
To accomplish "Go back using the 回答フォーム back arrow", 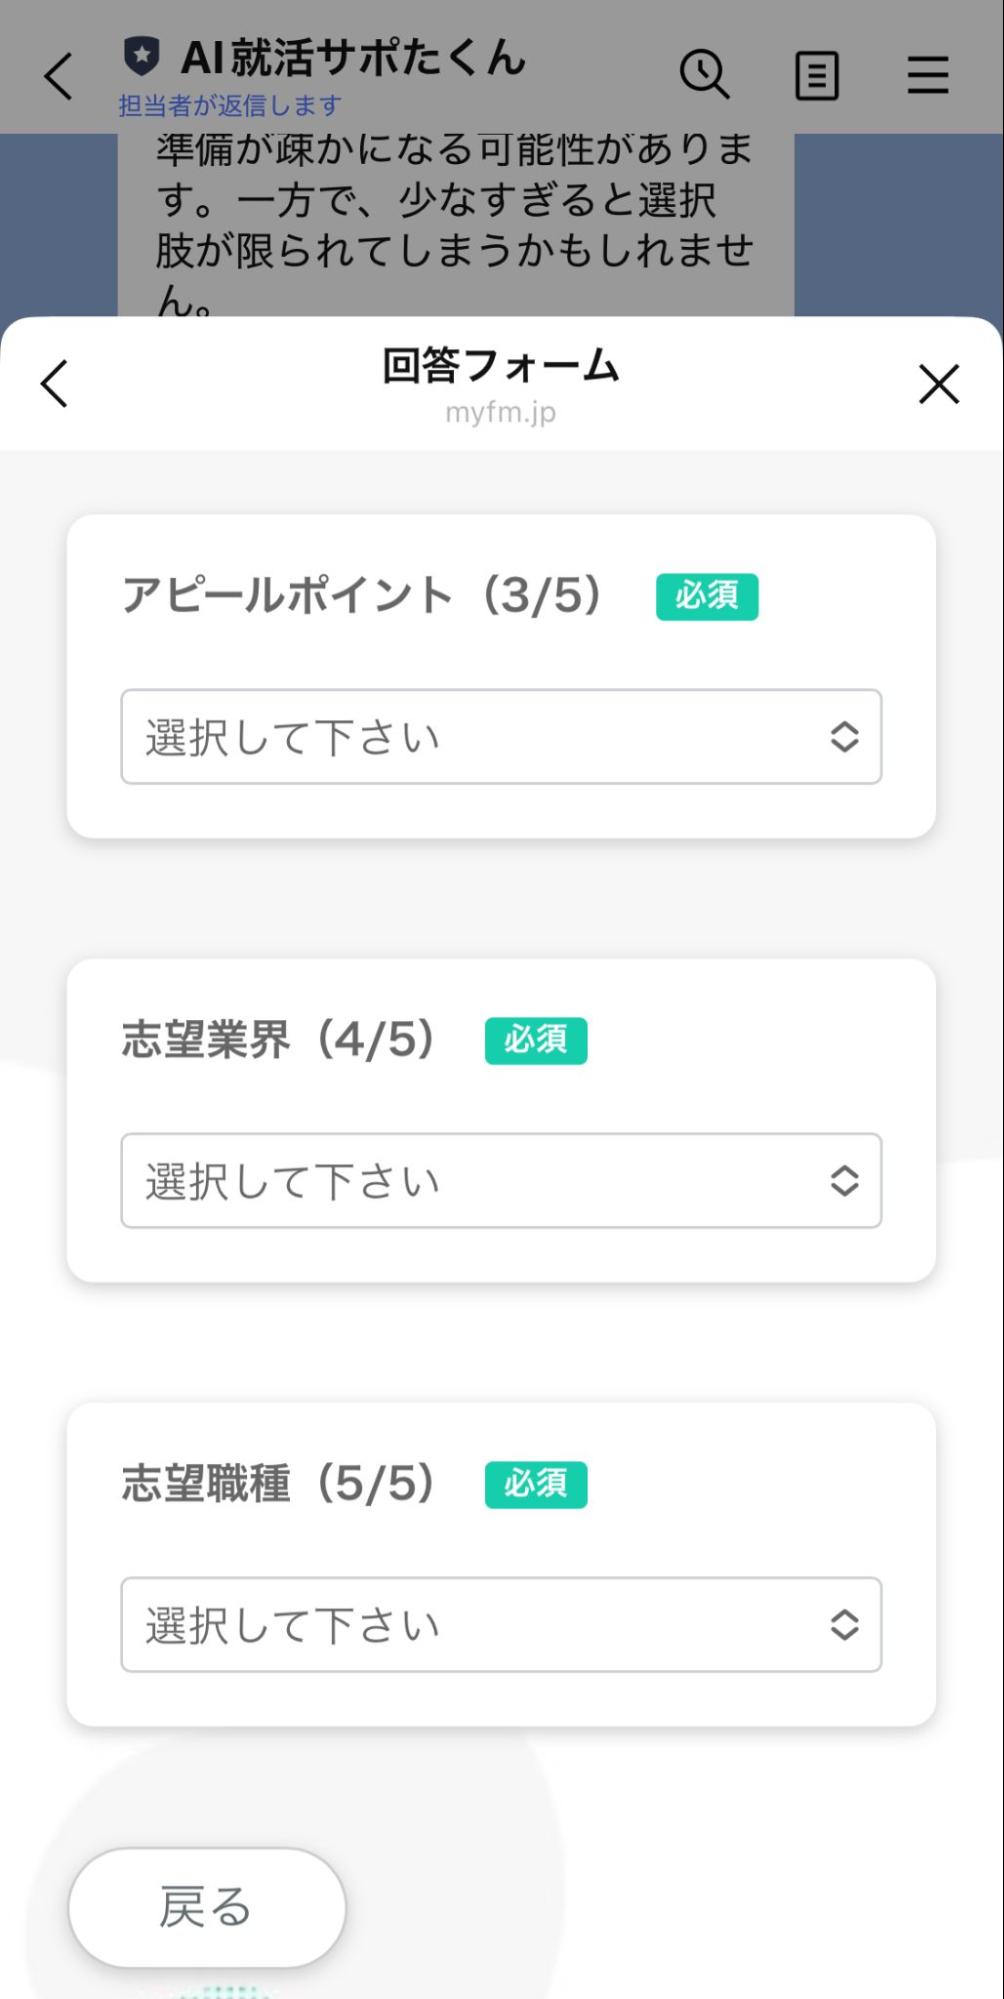I will [55, 384].
